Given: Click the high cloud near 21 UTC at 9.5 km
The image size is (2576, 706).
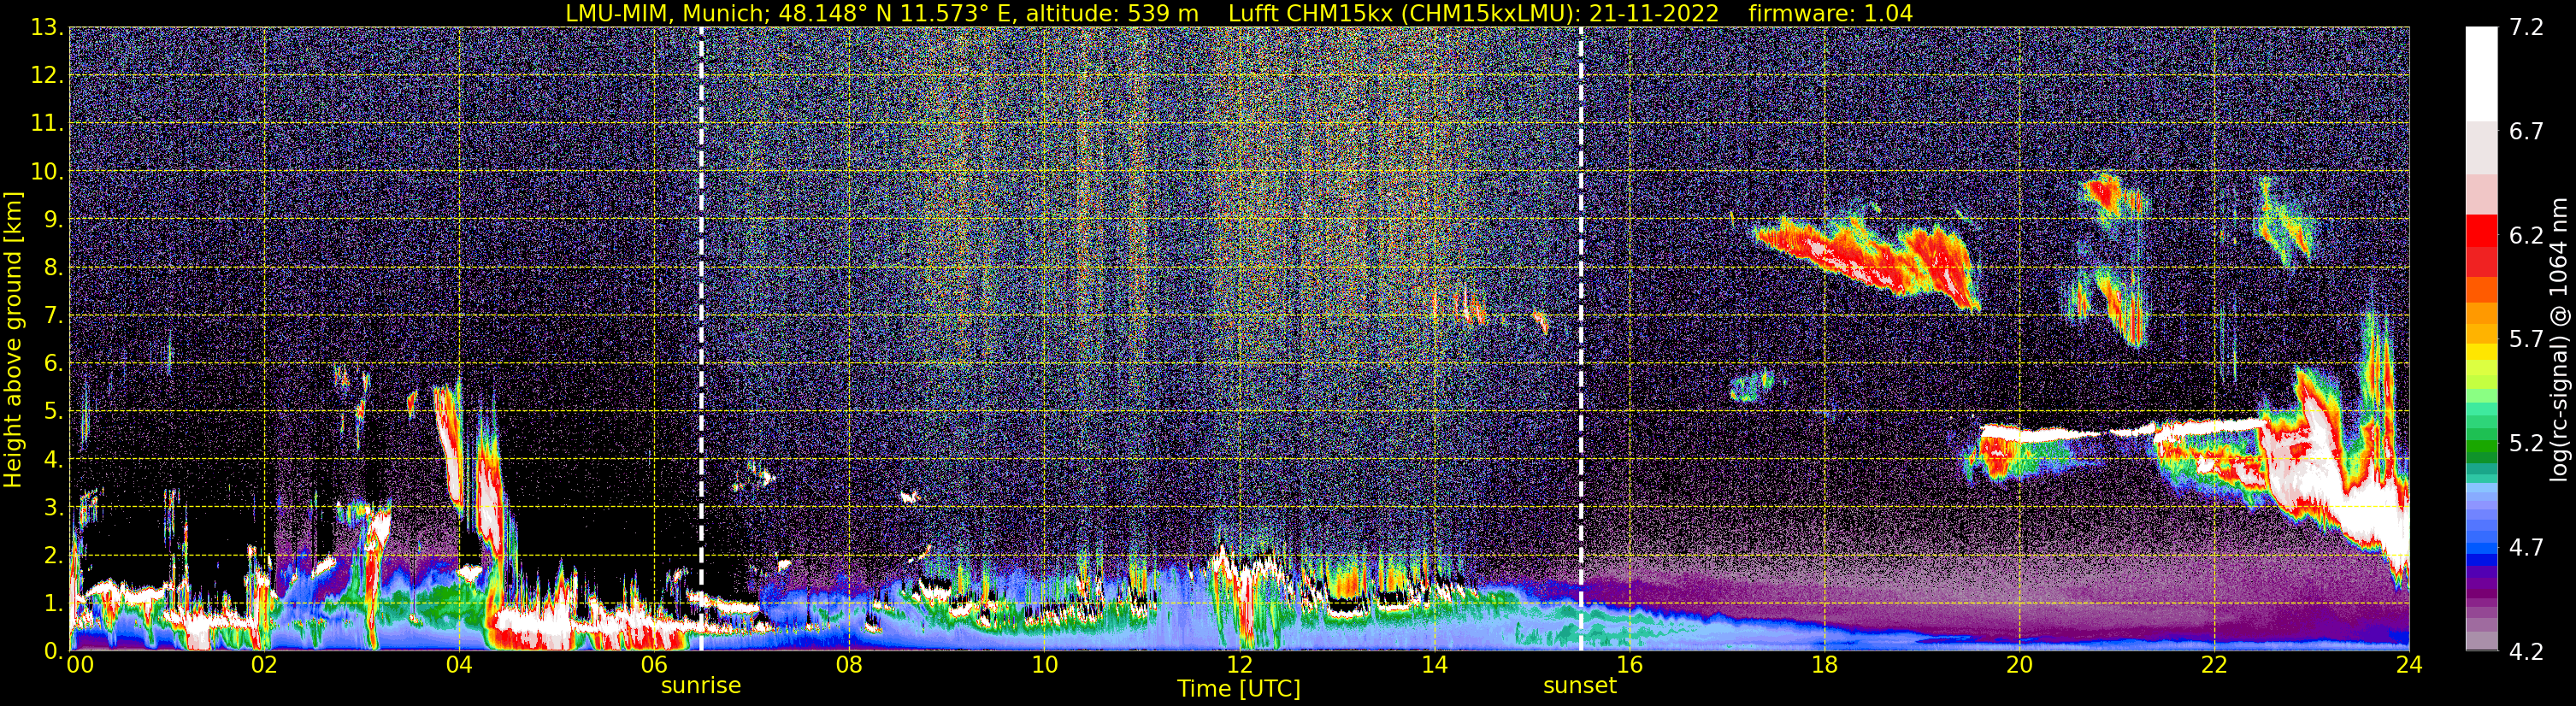Looking at the screenshot, I should tap(2110, 196).
